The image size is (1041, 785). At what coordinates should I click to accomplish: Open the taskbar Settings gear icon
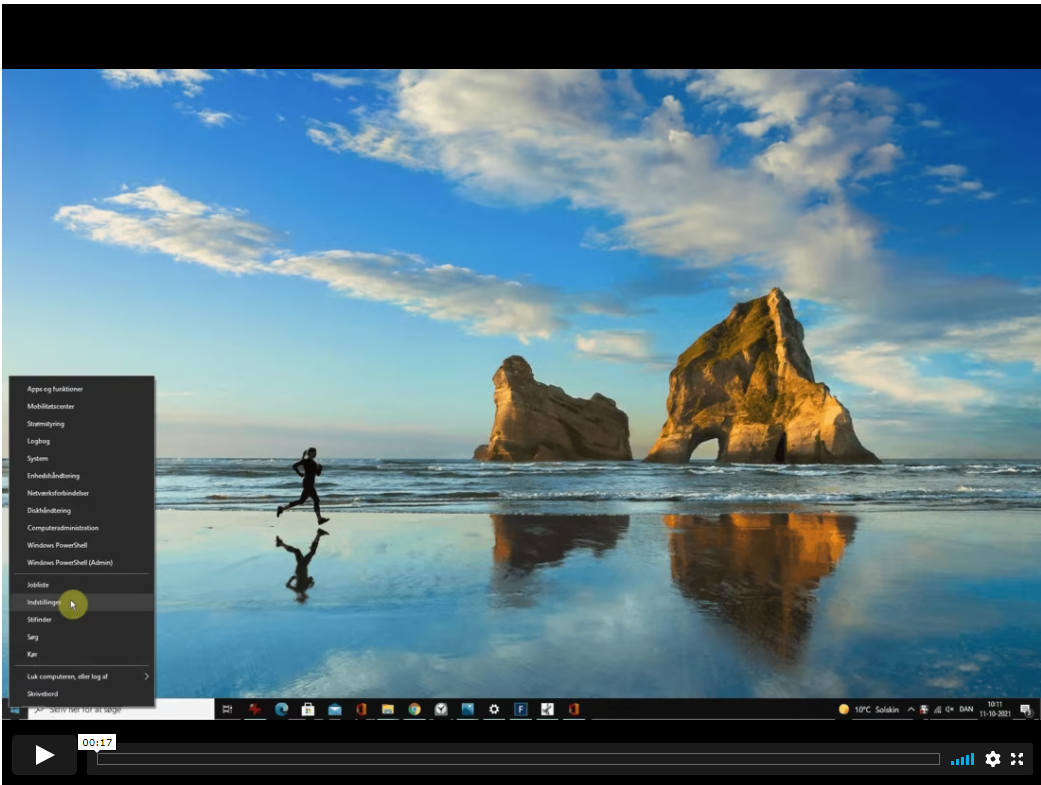click(x=494, y=709)
